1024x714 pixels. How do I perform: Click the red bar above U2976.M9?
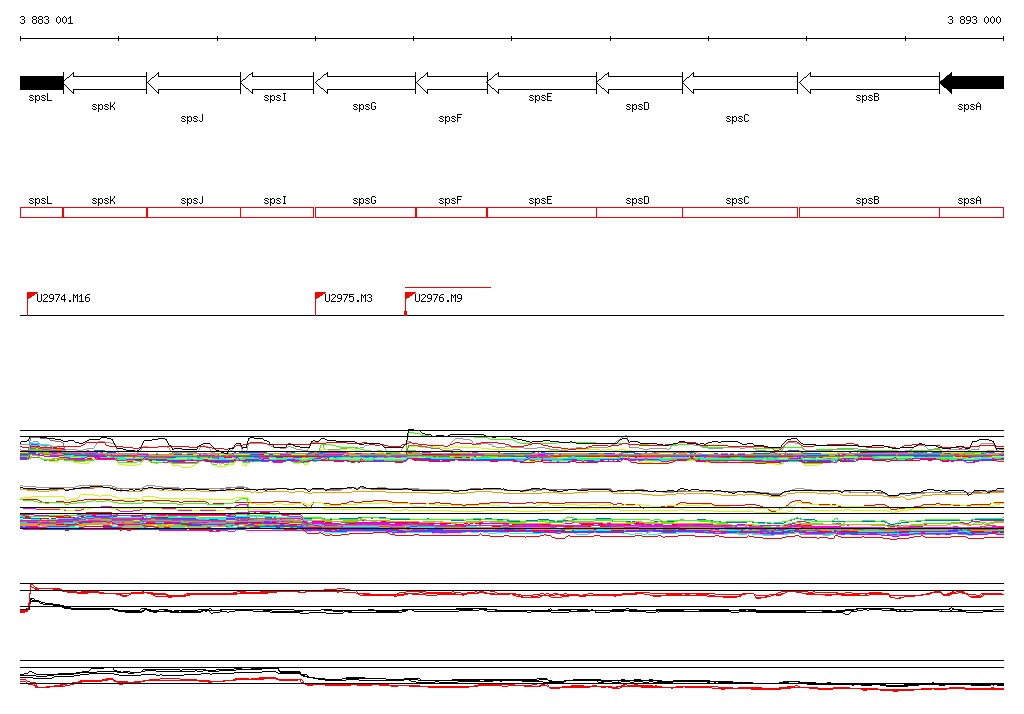pyautogui.click(x=448, y=287)
